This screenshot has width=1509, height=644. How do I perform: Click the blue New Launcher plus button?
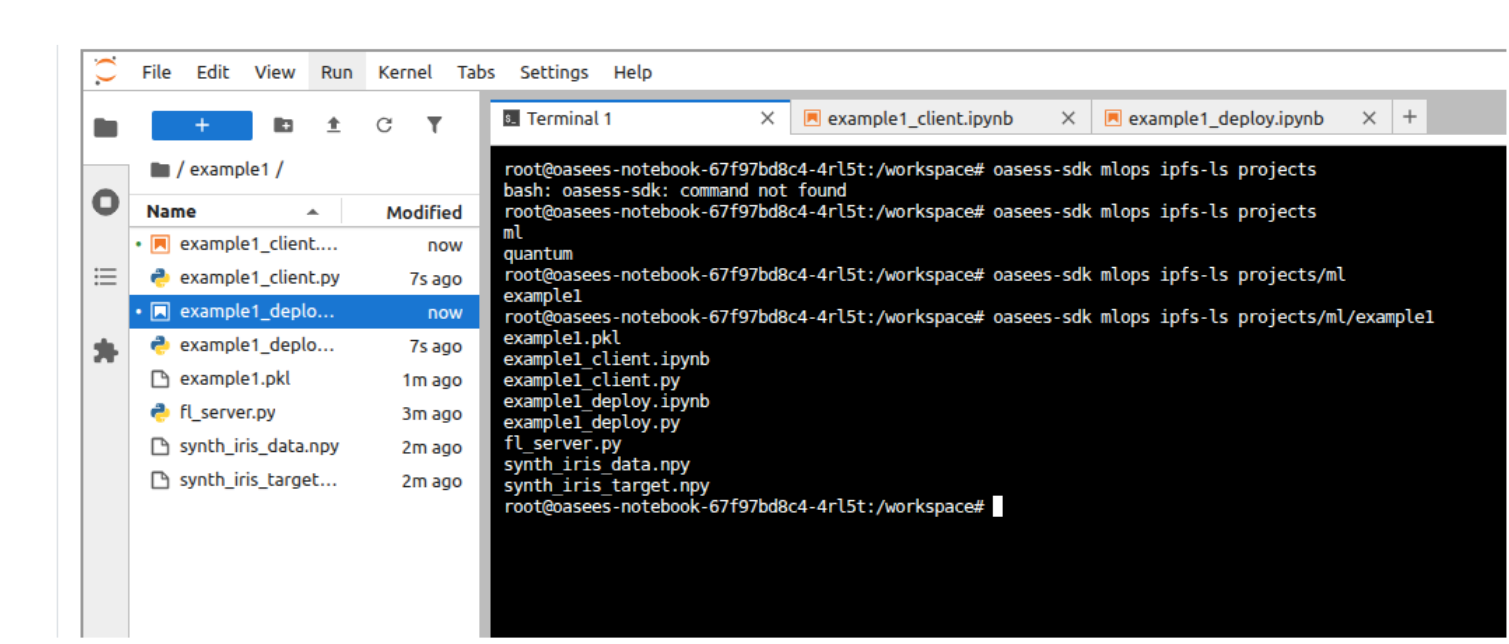202,125
